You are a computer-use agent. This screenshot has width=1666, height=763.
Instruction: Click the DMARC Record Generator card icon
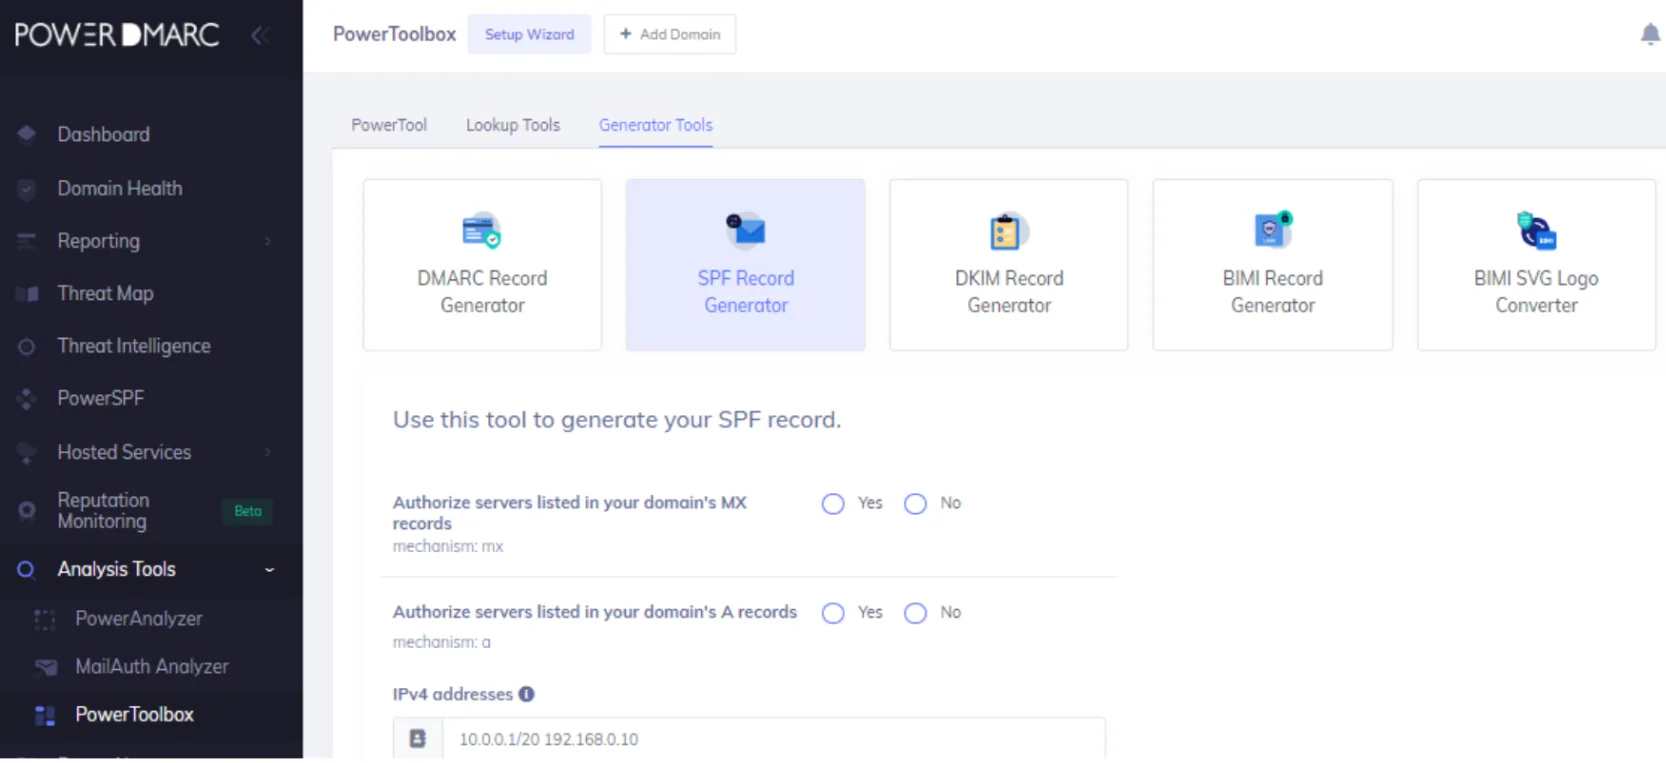pyautogui.click(x=482, y=231)
